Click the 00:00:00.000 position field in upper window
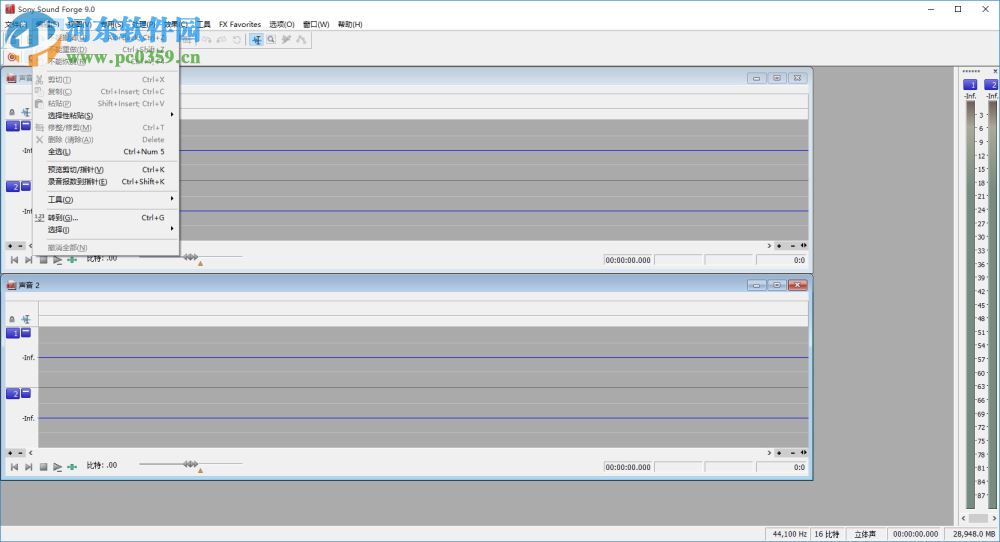 tap(628, 260)
